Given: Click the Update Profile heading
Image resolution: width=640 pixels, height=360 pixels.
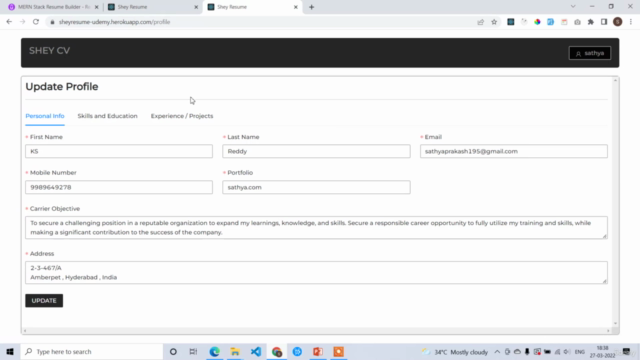Looking at the screenshot, I should coord(62,87).
